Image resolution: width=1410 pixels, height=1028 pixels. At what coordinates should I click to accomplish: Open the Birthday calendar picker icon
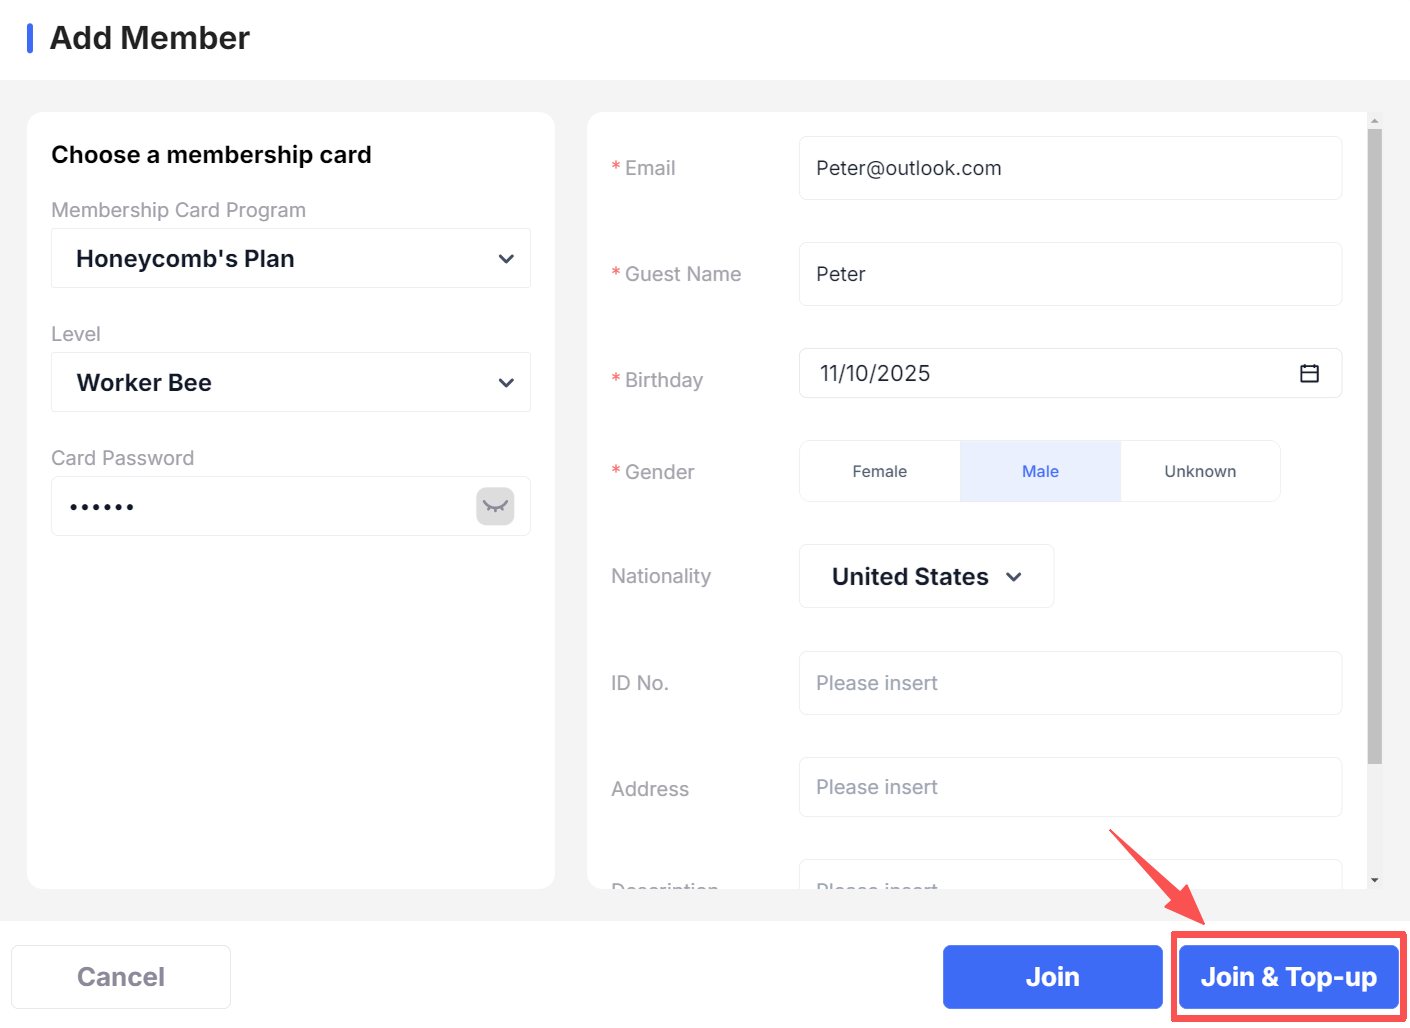click(1309, 373)
